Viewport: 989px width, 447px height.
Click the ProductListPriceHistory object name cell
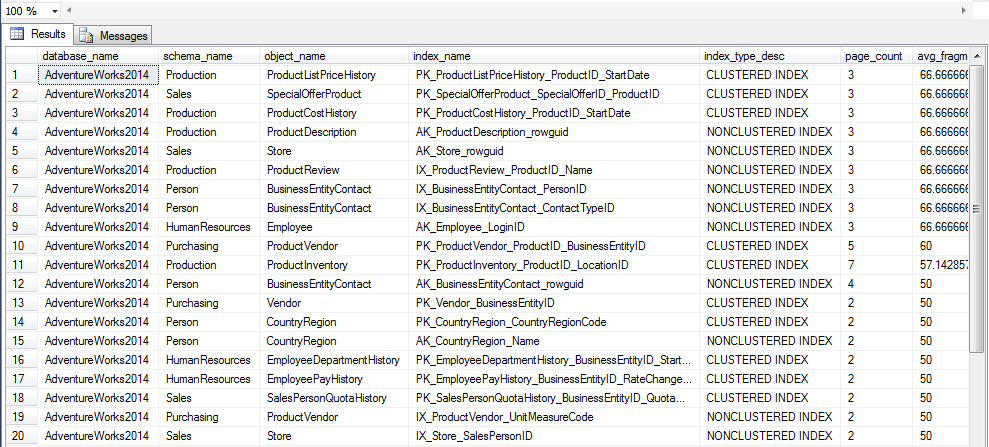pos(334,75)
